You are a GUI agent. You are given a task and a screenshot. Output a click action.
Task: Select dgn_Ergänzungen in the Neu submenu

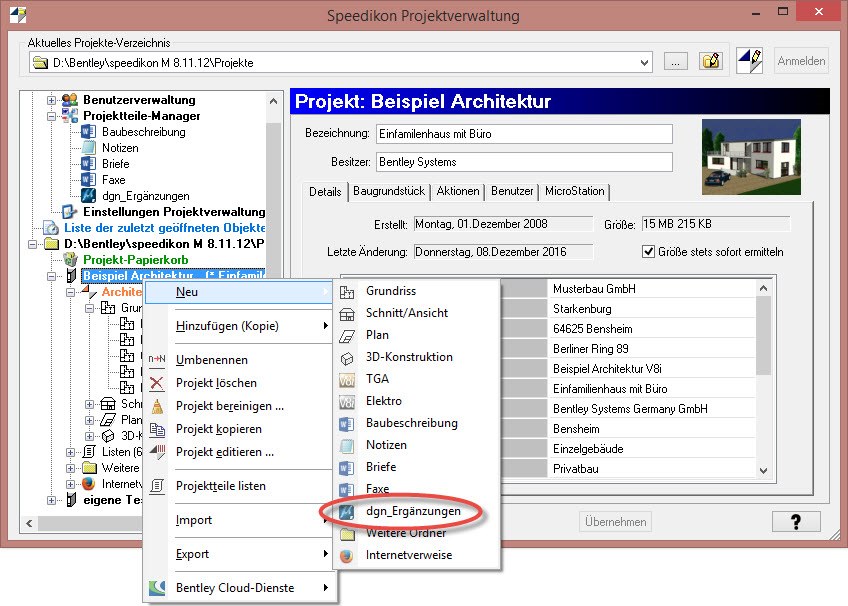(416, 511)
